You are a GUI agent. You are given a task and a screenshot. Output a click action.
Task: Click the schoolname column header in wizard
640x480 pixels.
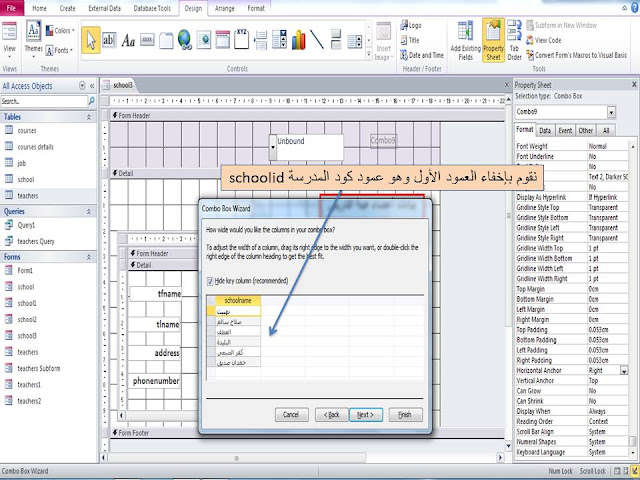point(238,300)
